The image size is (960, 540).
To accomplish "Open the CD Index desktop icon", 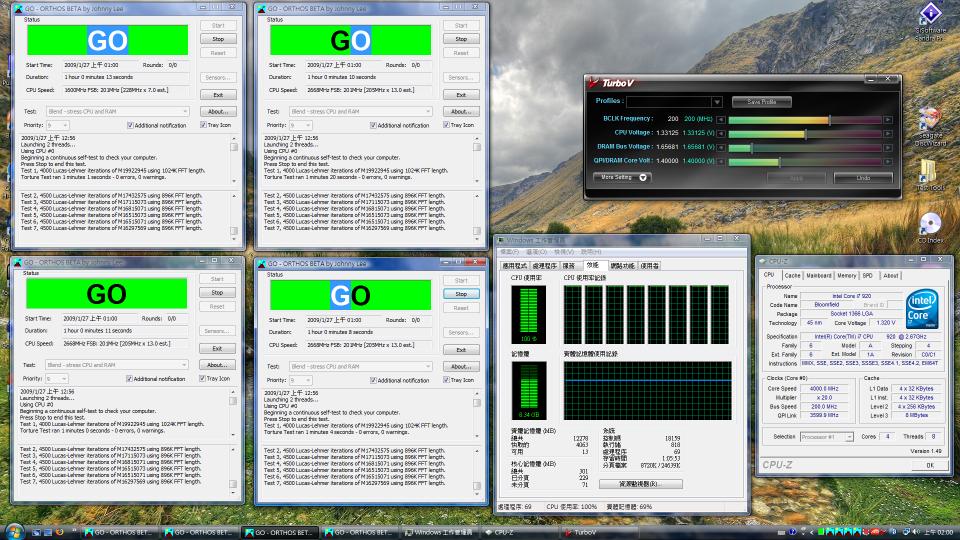I will (930, 225).
